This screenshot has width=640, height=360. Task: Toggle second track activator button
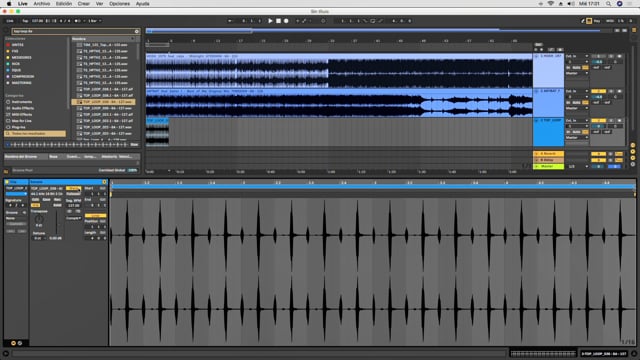pyautogui.click(x=598, y=91)
